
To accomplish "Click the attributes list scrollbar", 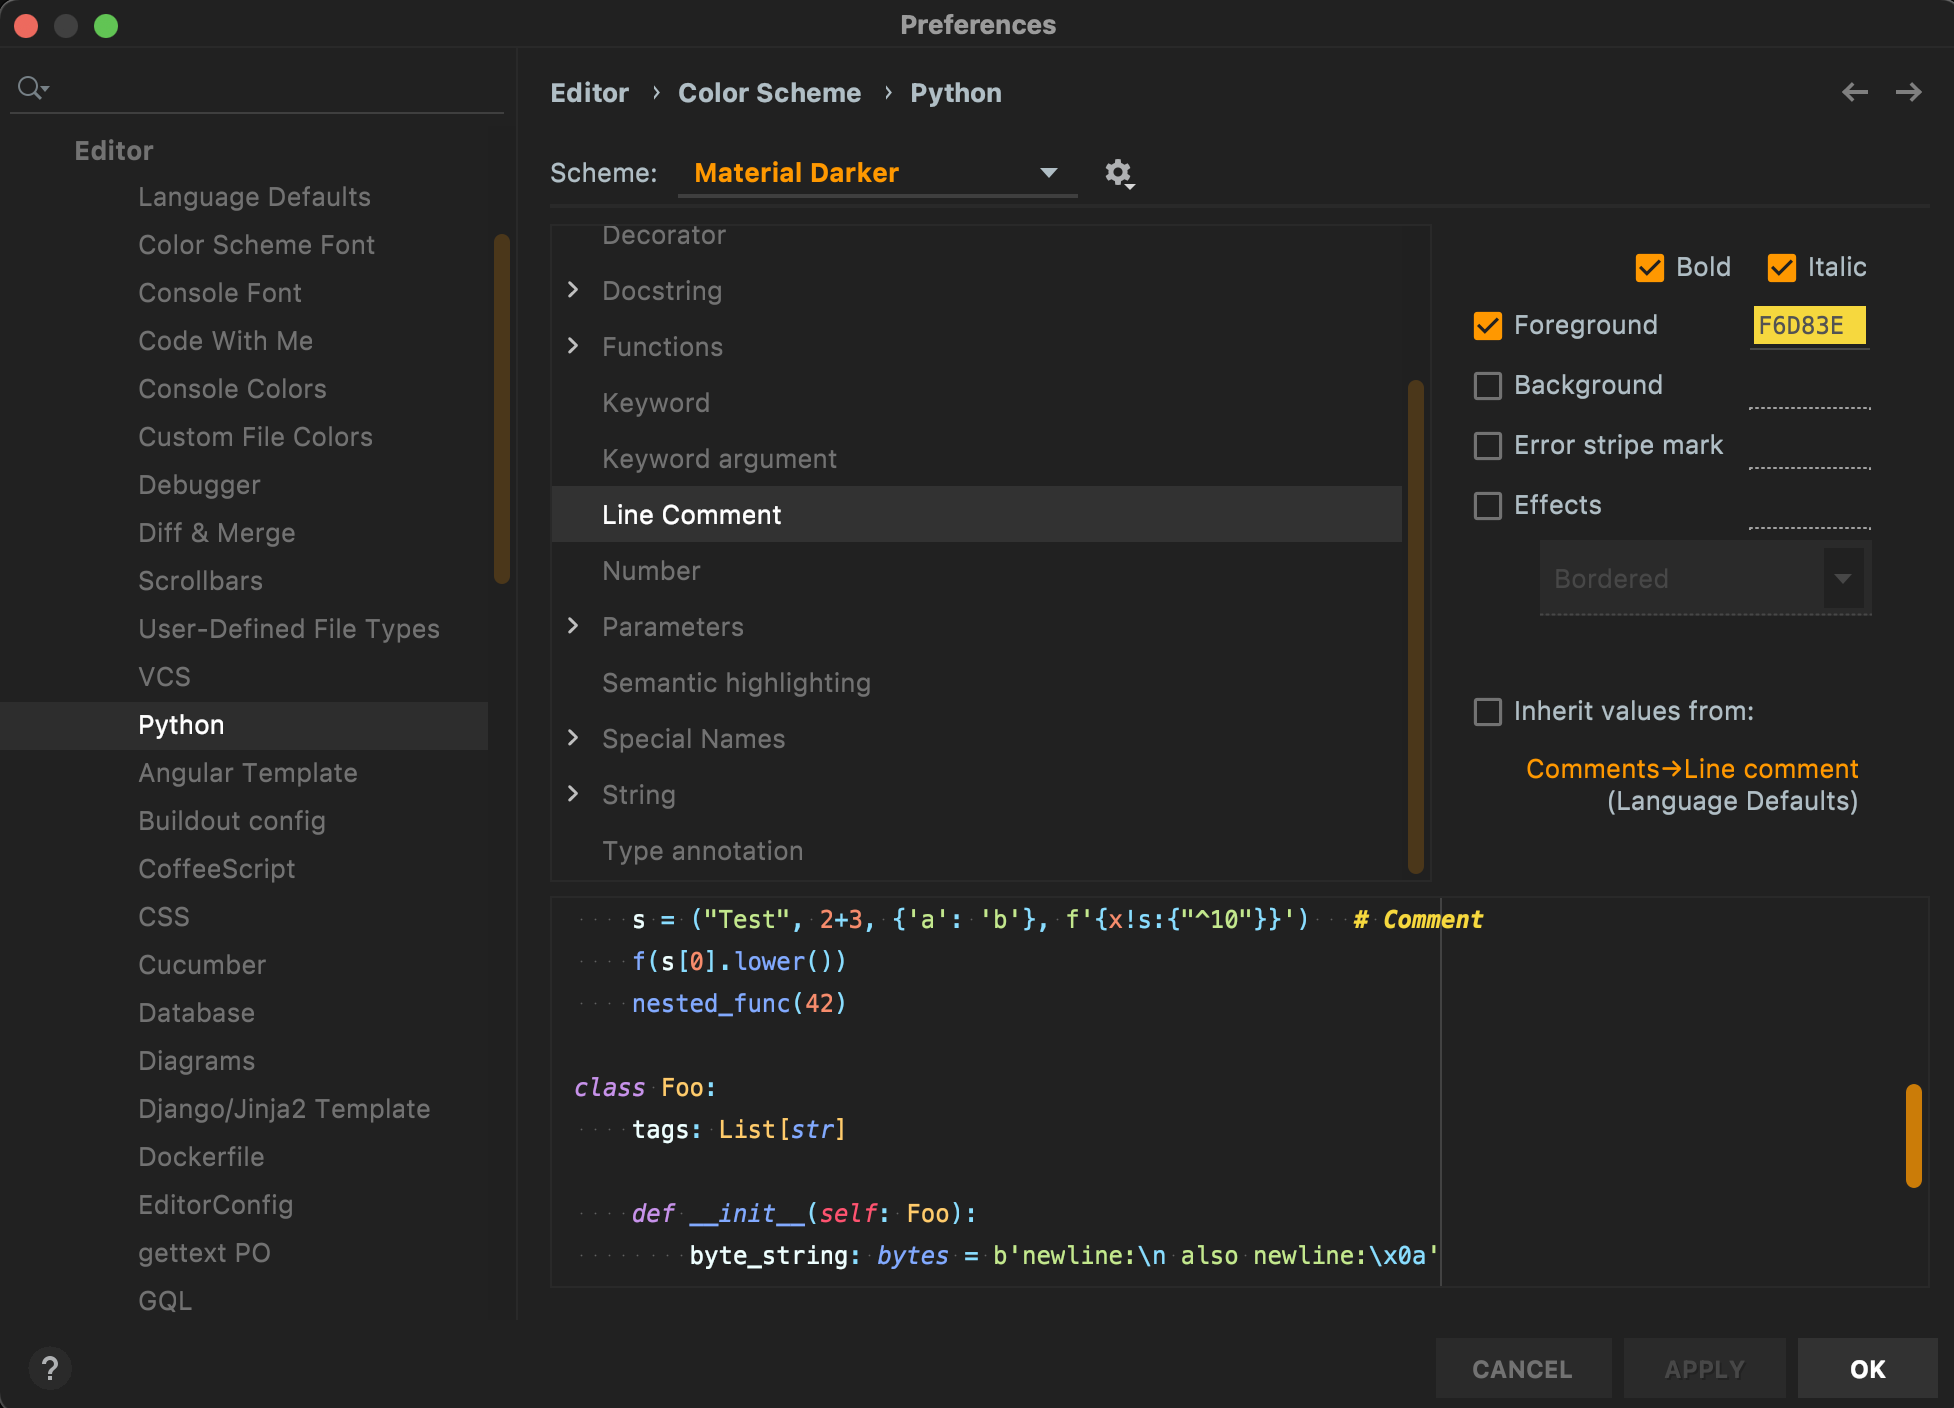I will click(1415, 627).
